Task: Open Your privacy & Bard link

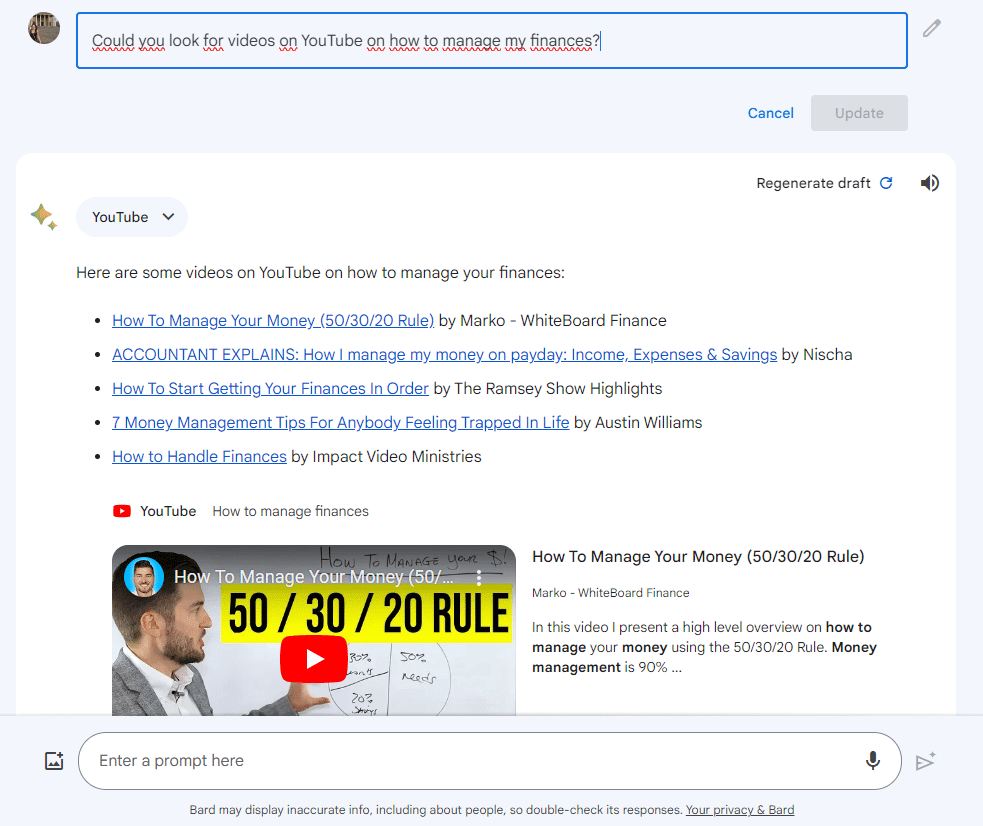Action: [740, 810]
